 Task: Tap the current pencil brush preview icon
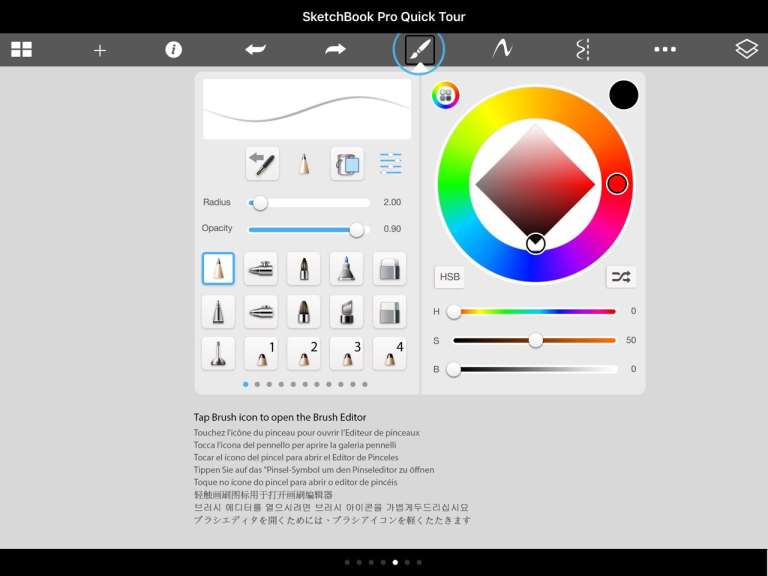coord(304,164)
